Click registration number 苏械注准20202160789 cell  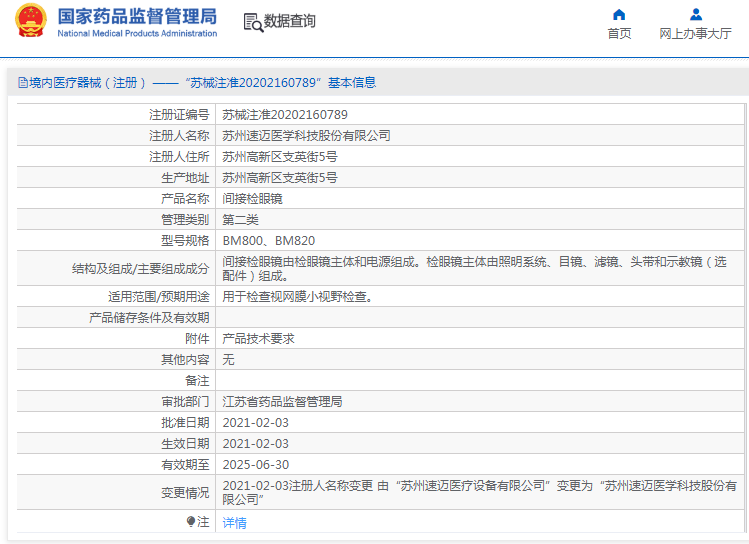click(285, 115)
